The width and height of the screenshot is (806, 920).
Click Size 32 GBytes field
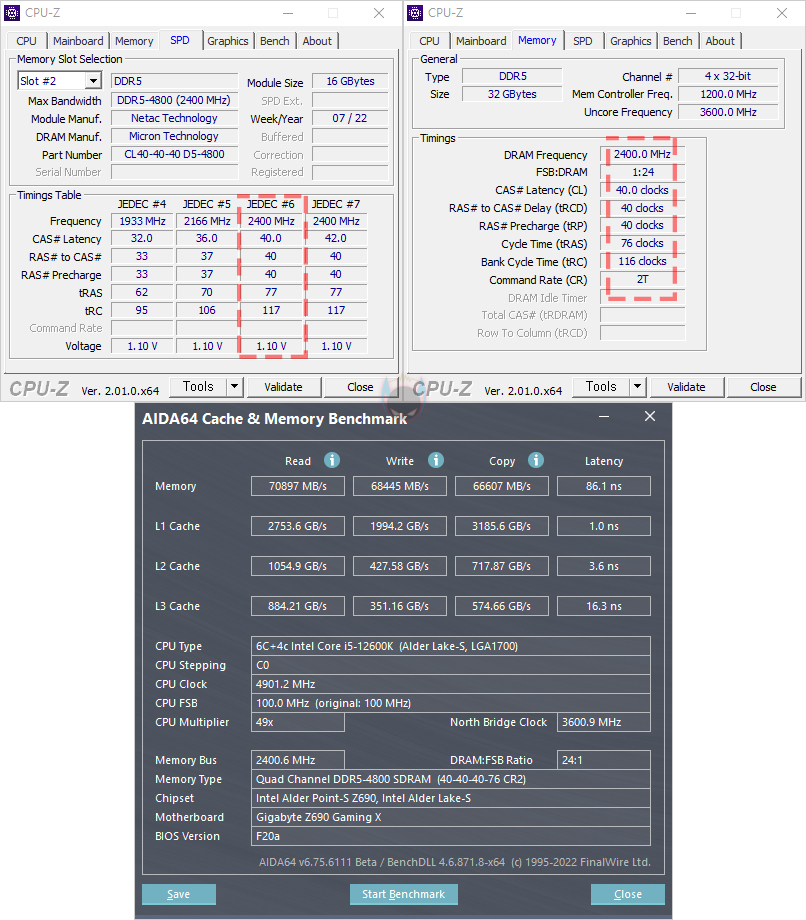click(512, 94)
